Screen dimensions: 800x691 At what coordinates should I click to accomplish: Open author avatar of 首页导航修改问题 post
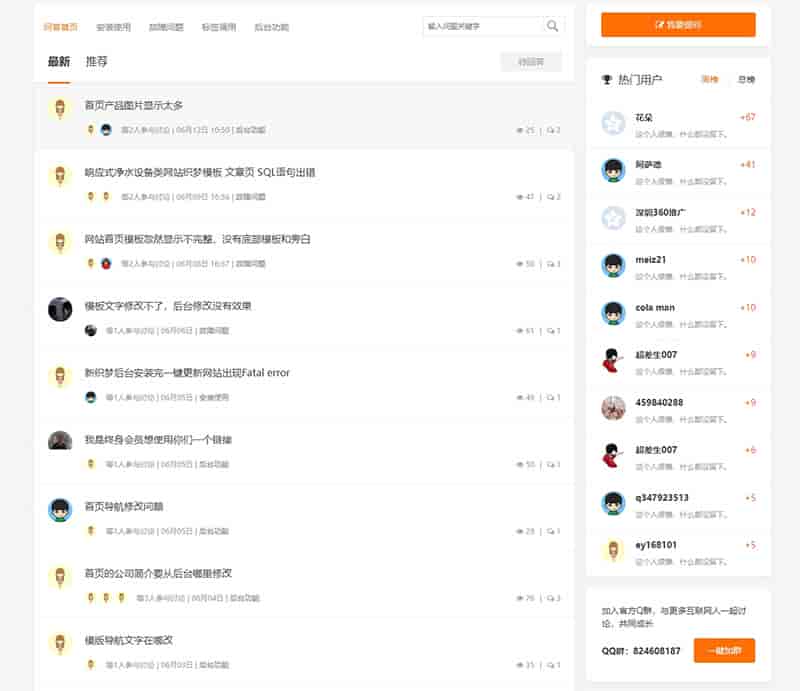click(x=60, y=510)
